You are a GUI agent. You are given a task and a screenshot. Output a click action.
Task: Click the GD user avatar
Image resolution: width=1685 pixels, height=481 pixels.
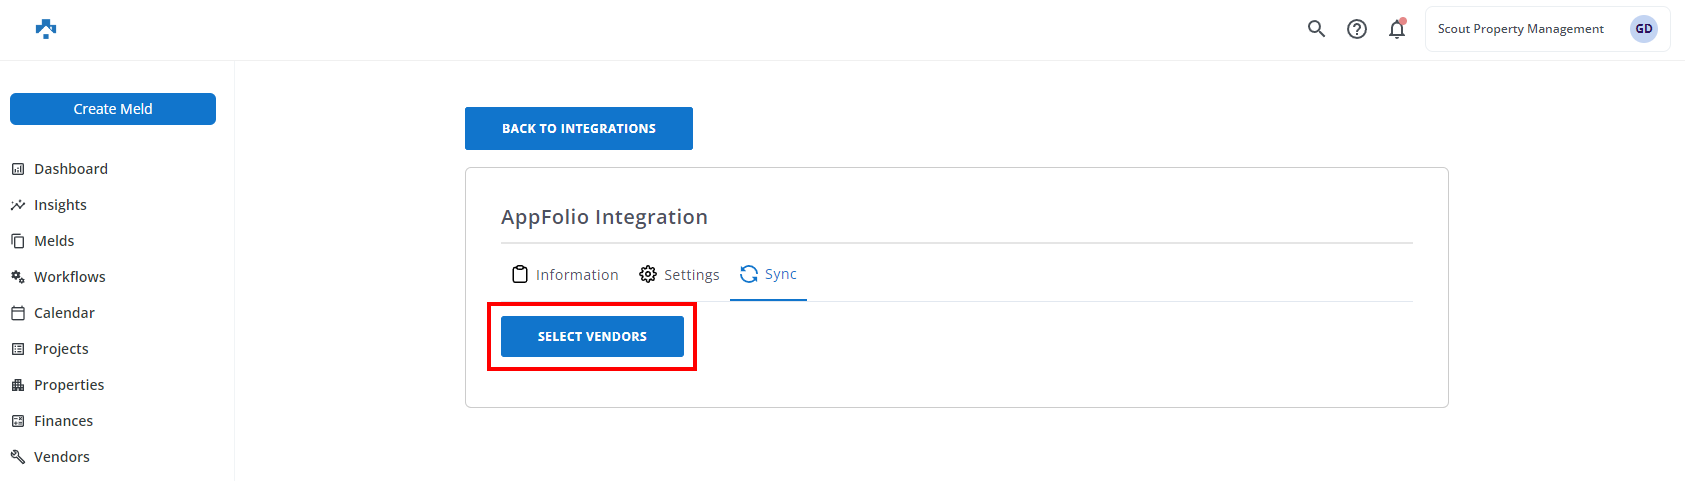1643,29
